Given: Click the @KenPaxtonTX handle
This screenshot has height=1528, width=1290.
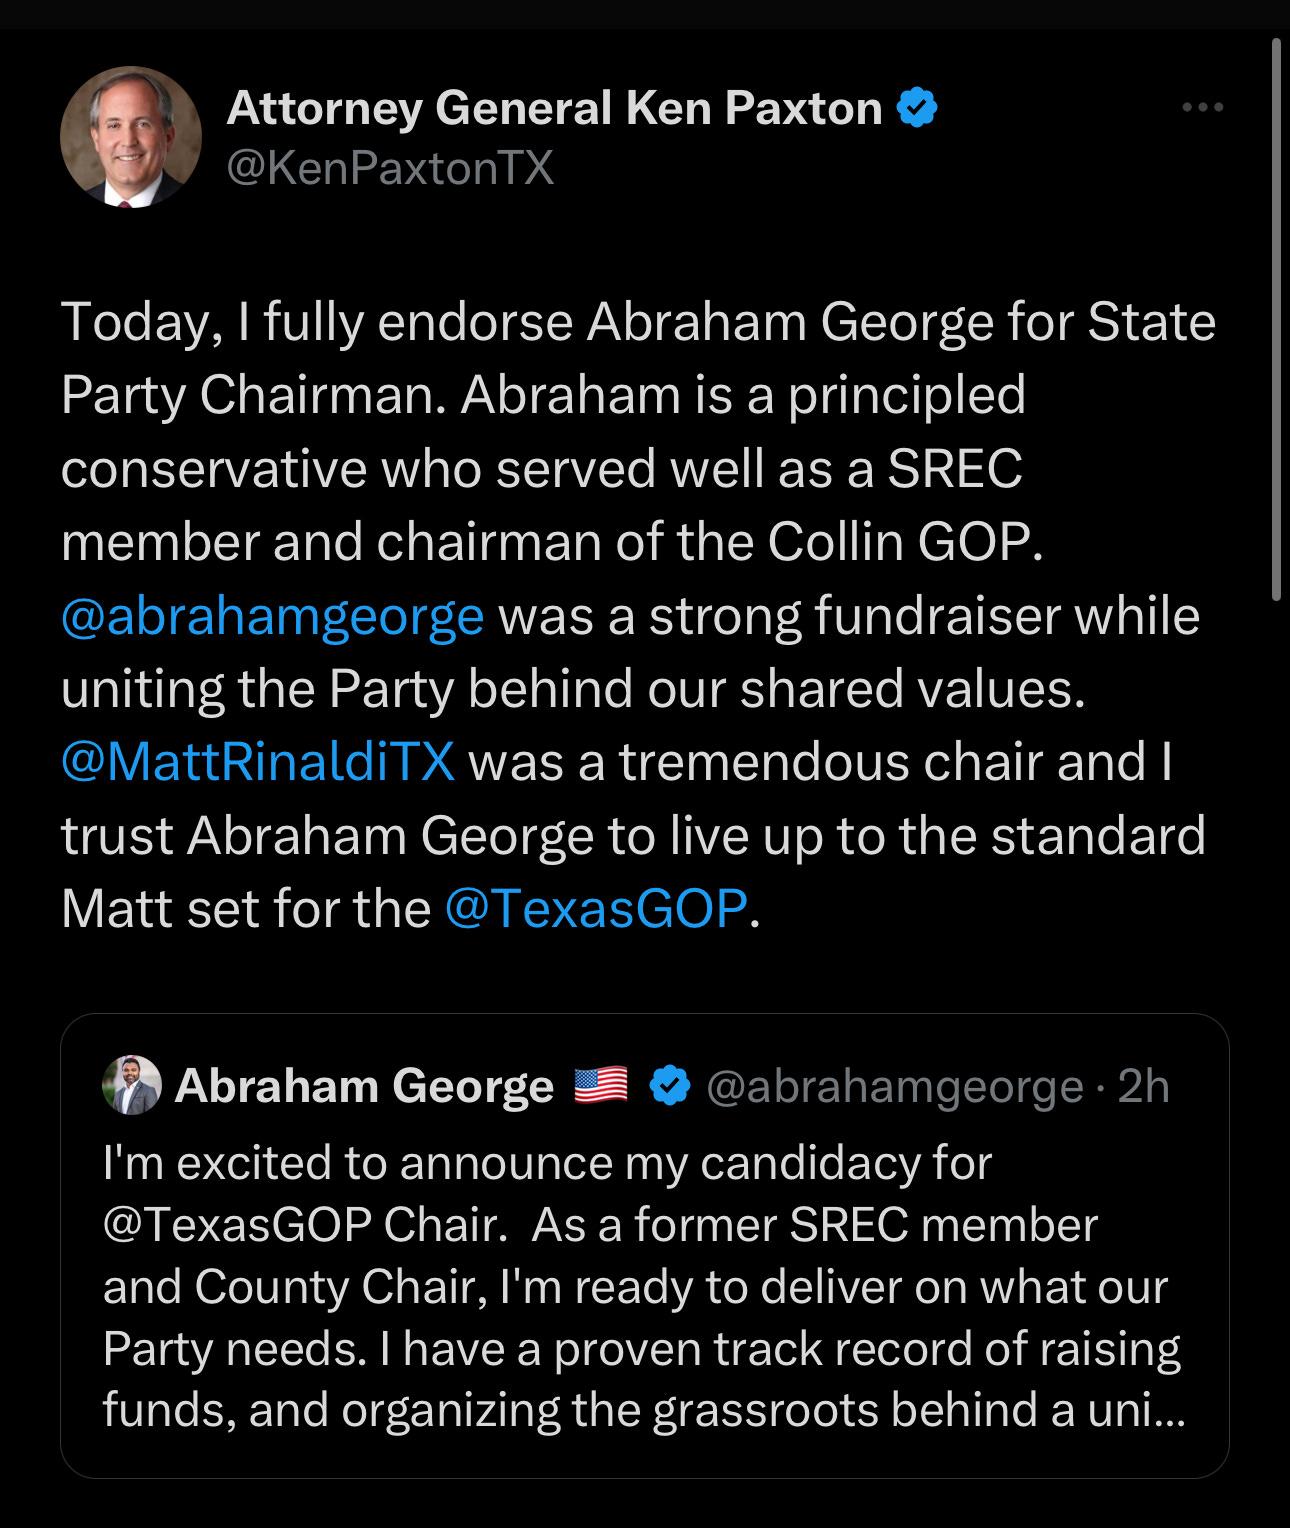Looking at the screenshot, I should (392, 166).
